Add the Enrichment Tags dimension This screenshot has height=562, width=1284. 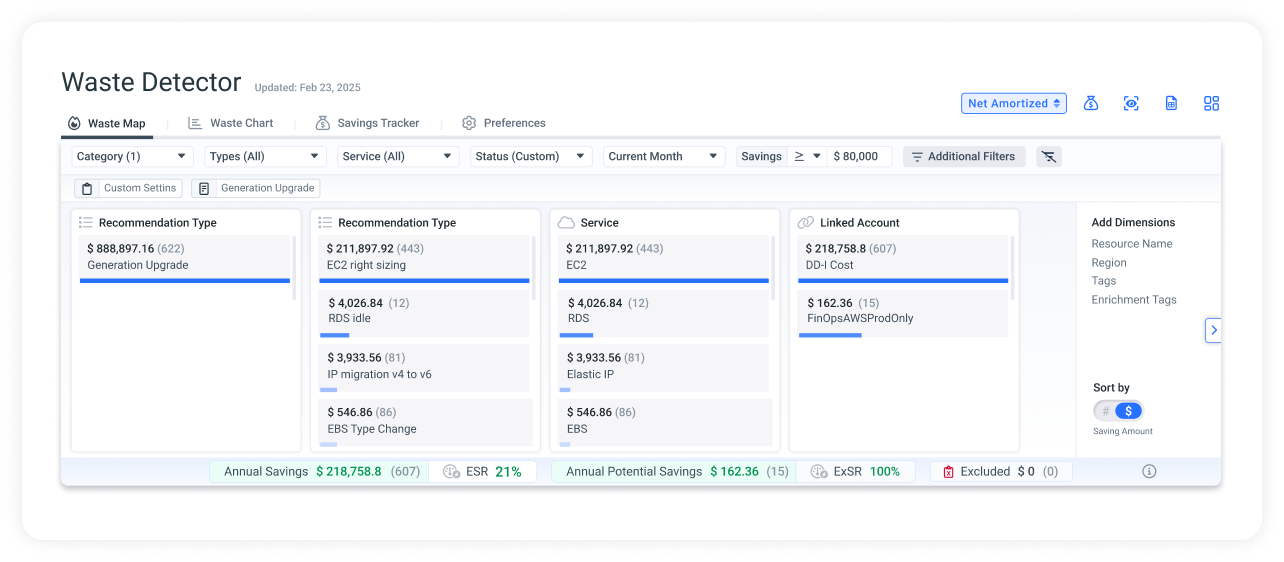tap(1134, 300)
